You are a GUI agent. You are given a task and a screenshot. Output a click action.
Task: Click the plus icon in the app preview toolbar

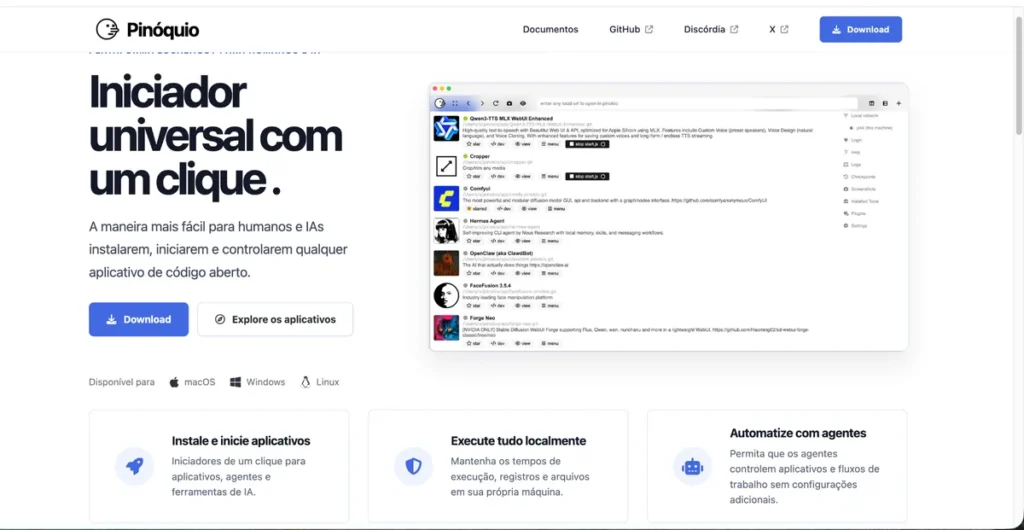[x=899, y=103]
